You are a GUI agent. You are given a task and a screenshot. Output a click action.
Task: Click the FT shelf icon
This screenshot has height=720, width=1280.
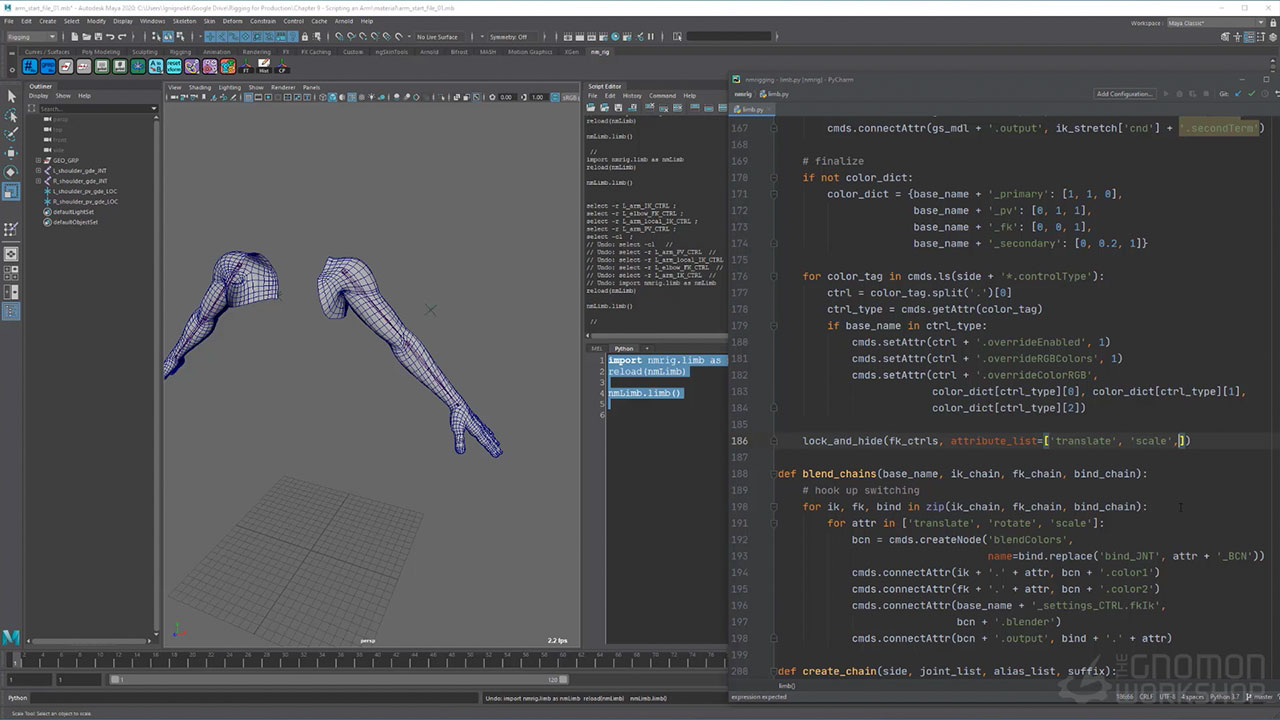[x=246, y=67]
